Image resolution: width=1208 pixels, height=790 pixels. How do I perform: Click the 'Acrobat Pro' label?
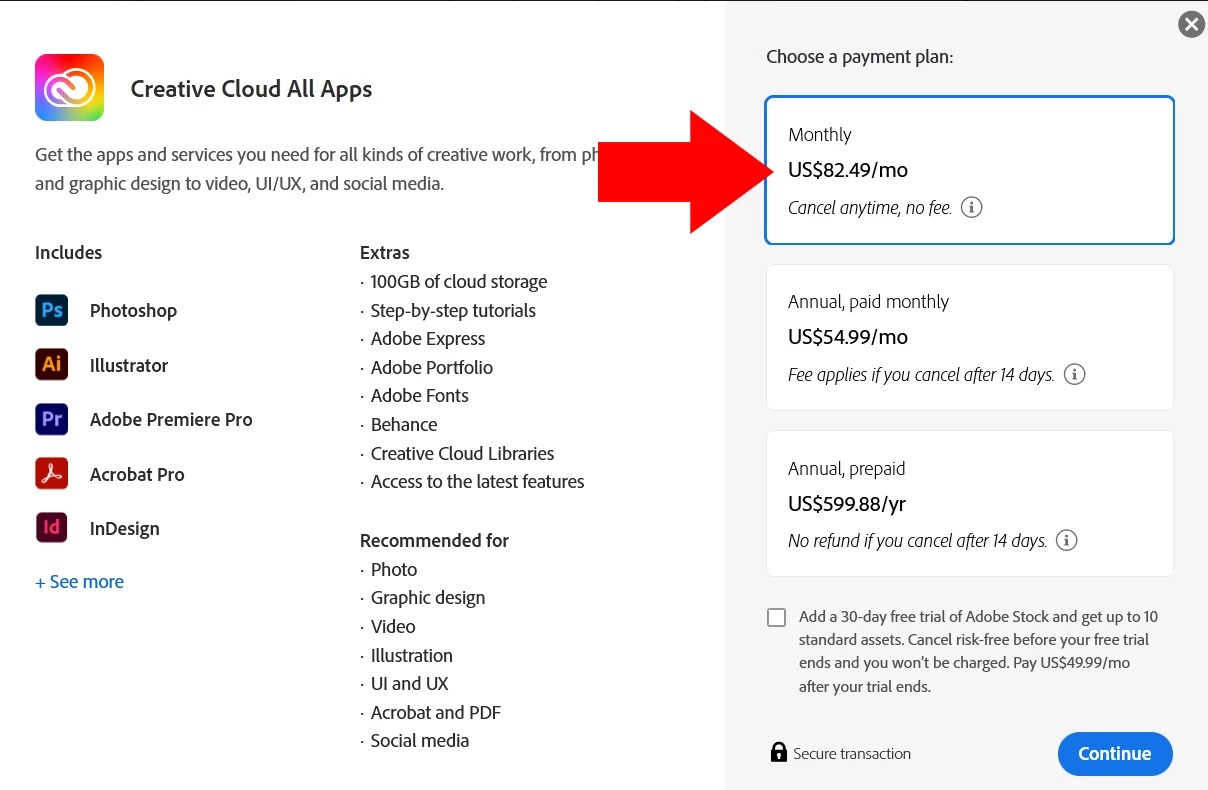click(137, 474)
